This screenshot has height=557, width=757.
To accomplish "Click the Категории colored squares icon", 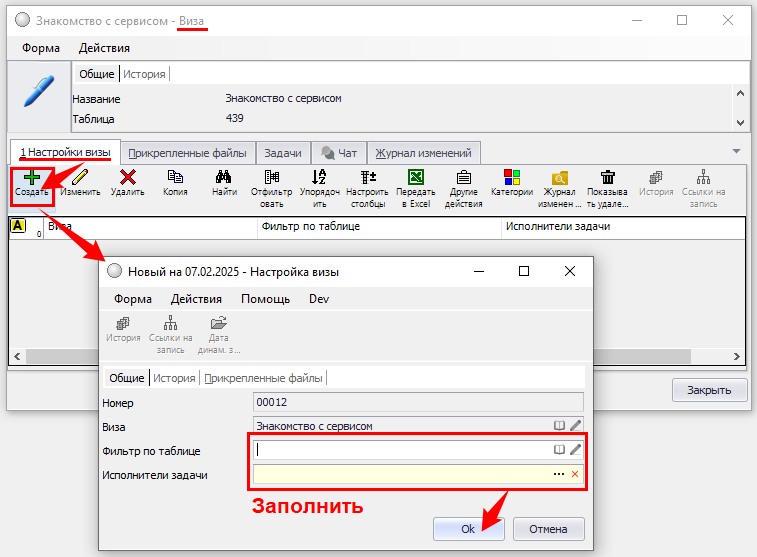I will pos(511,178).
